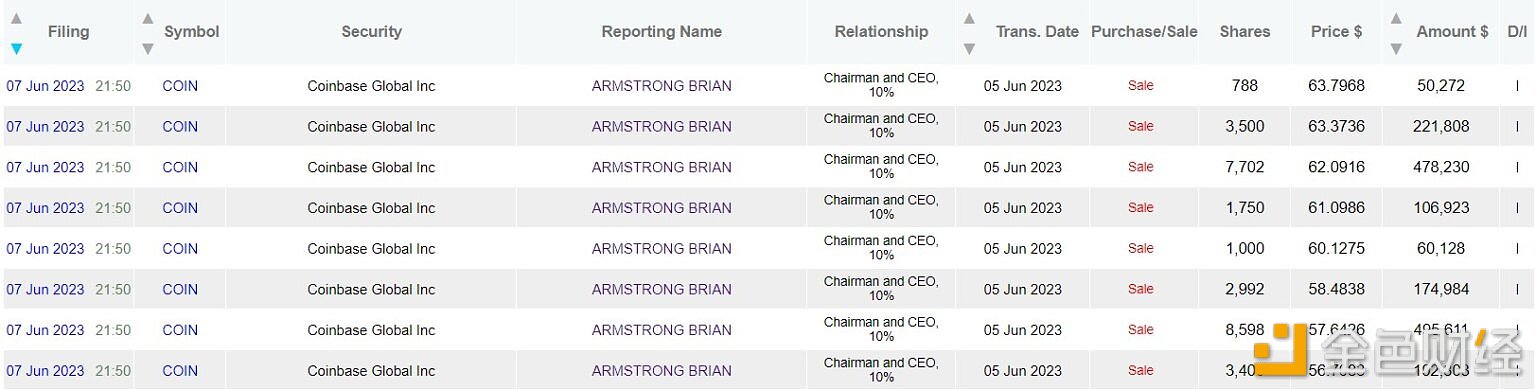This screenshot has height=390, width=1536.
Task: Click the Security column header
Action: (x=371, y=32)
